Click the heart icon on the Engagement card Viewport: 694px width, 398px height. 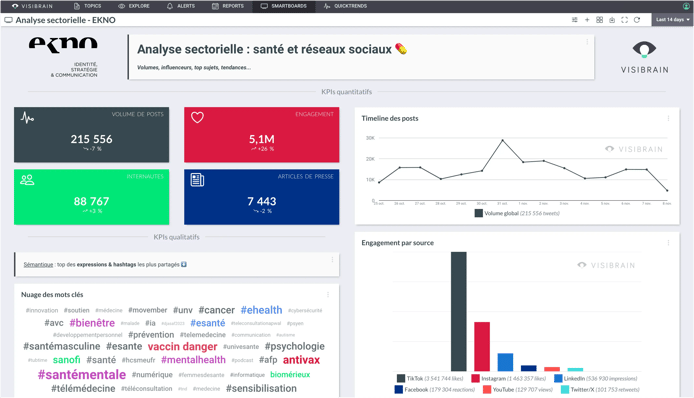coord(197,117)
